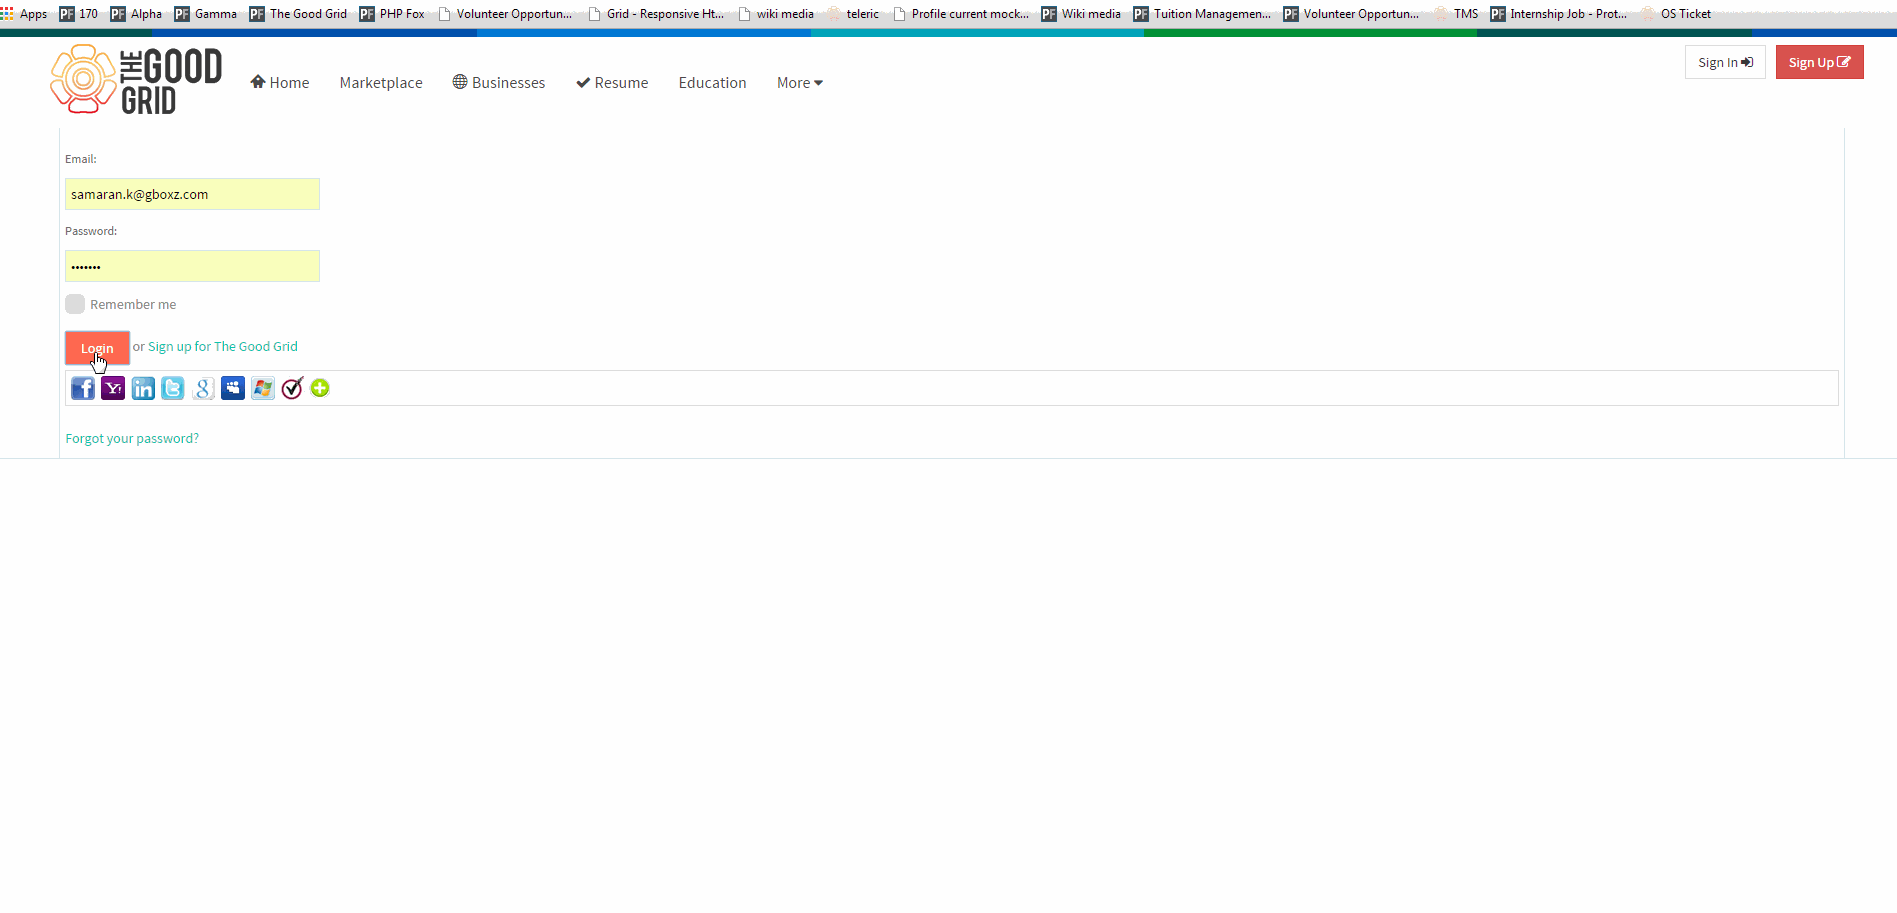Open the Tuition Management bookmark
Image resolution: width=1897 pixels, height=913 pixels.
1202,14
